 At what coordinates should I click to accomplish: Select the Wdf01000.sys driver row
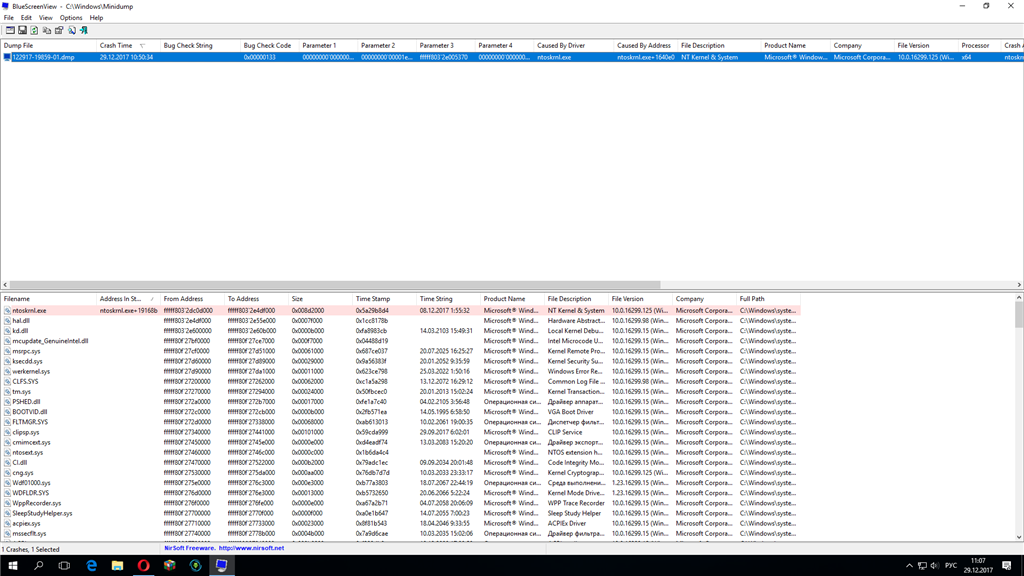tap(400, 483)
